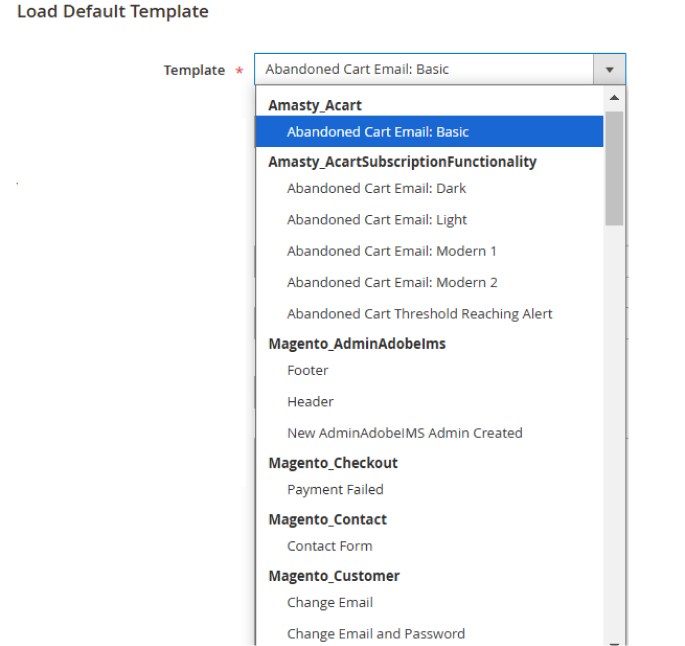Click Amasty_AcartSubscriptionFunctionality group heading
This screenshot has width=685, height=646.
coord(402,162)
